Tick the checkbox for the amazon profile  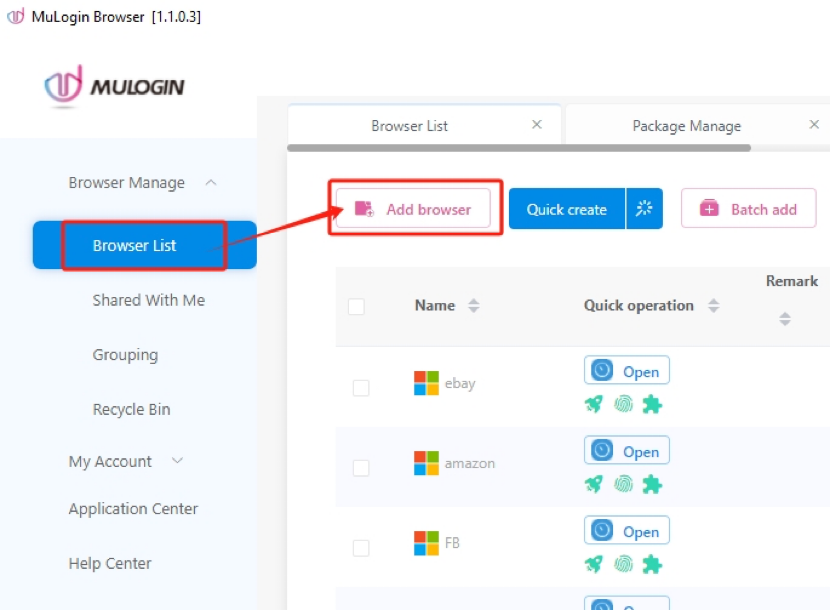tap(361, 468)
